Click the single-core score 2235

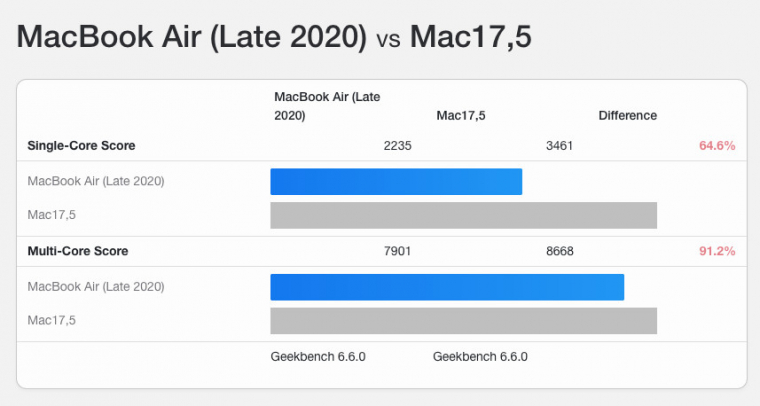397,146
